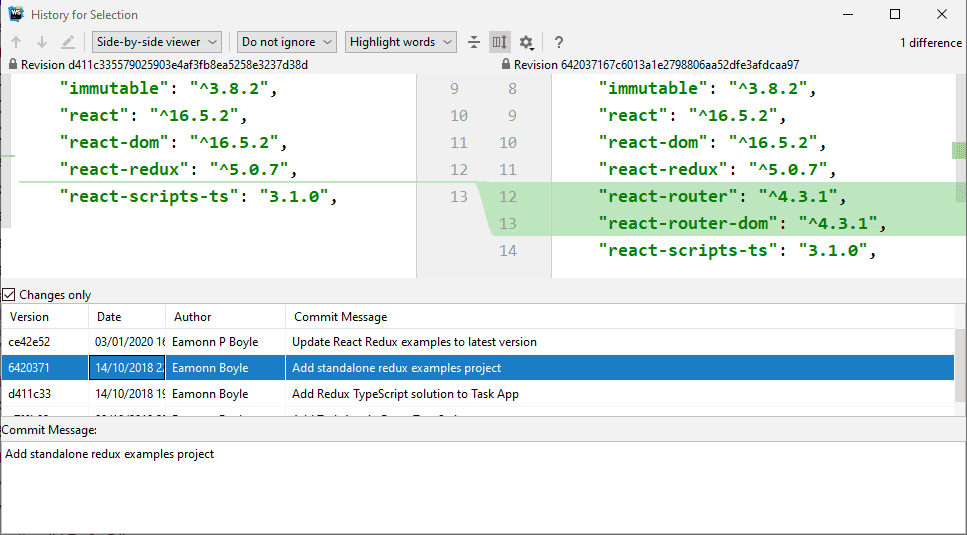
Task: Click left revision d411c335 label
Action: [164, 65]
